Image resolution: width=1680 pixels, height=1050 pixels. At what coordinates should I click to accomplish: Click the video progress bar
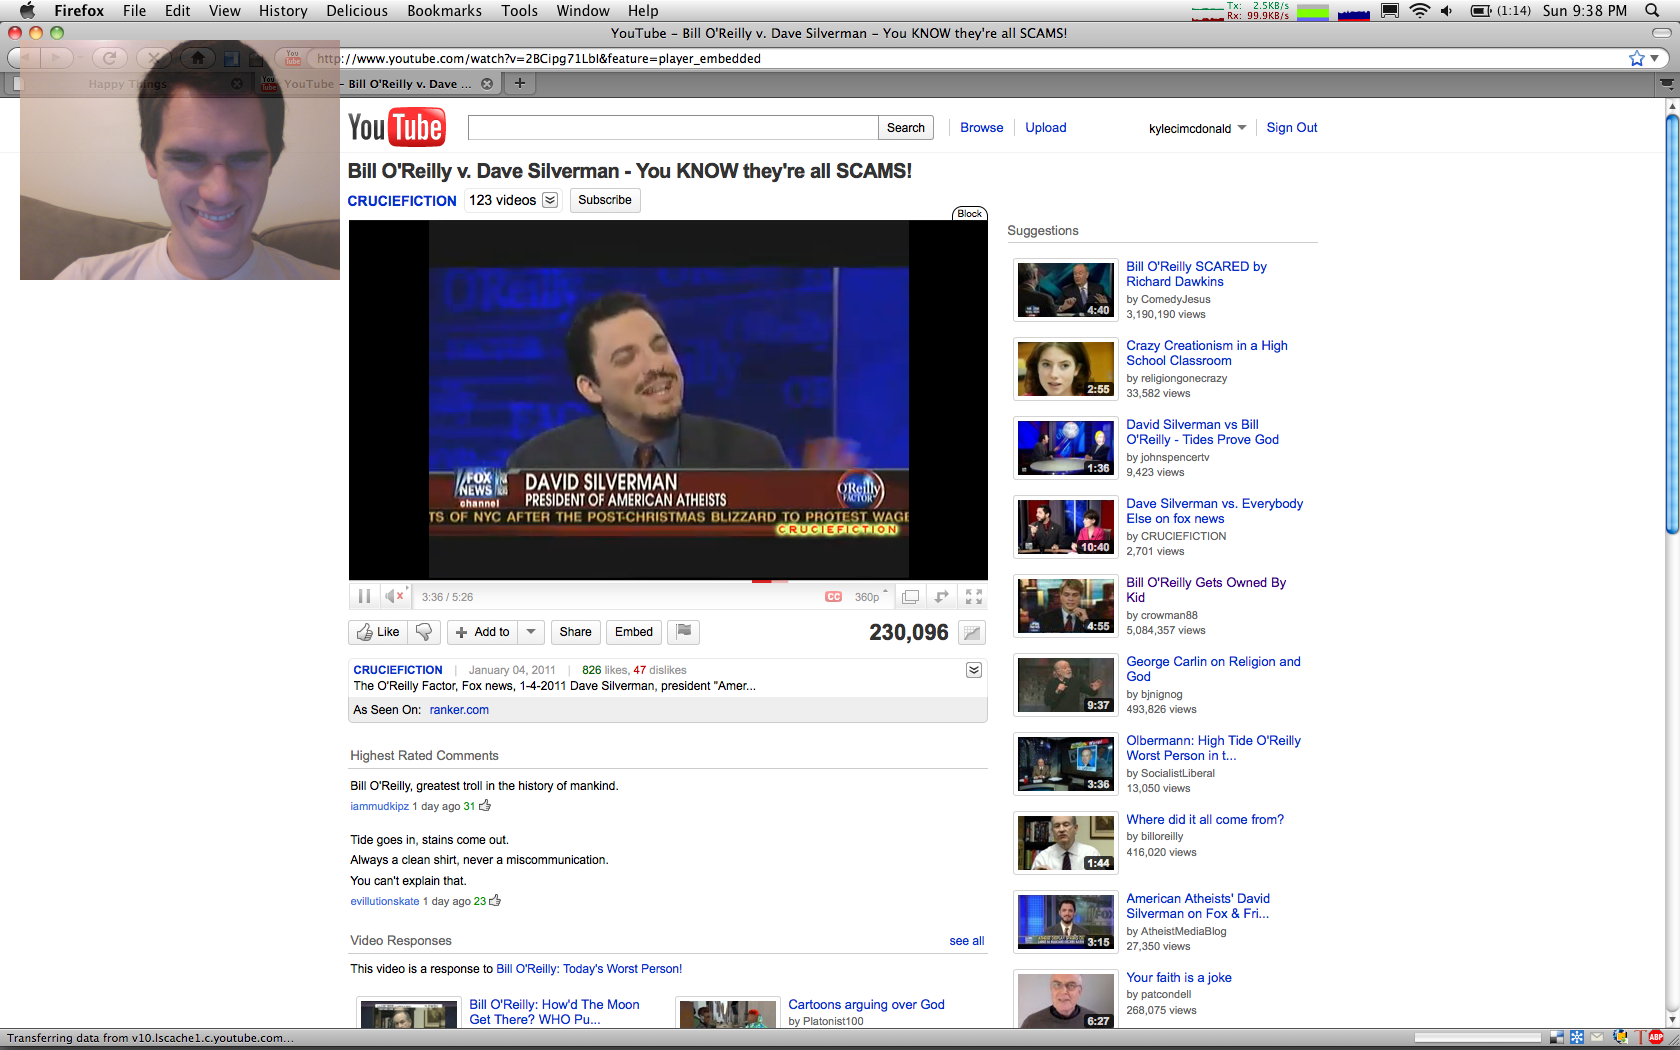668,581
